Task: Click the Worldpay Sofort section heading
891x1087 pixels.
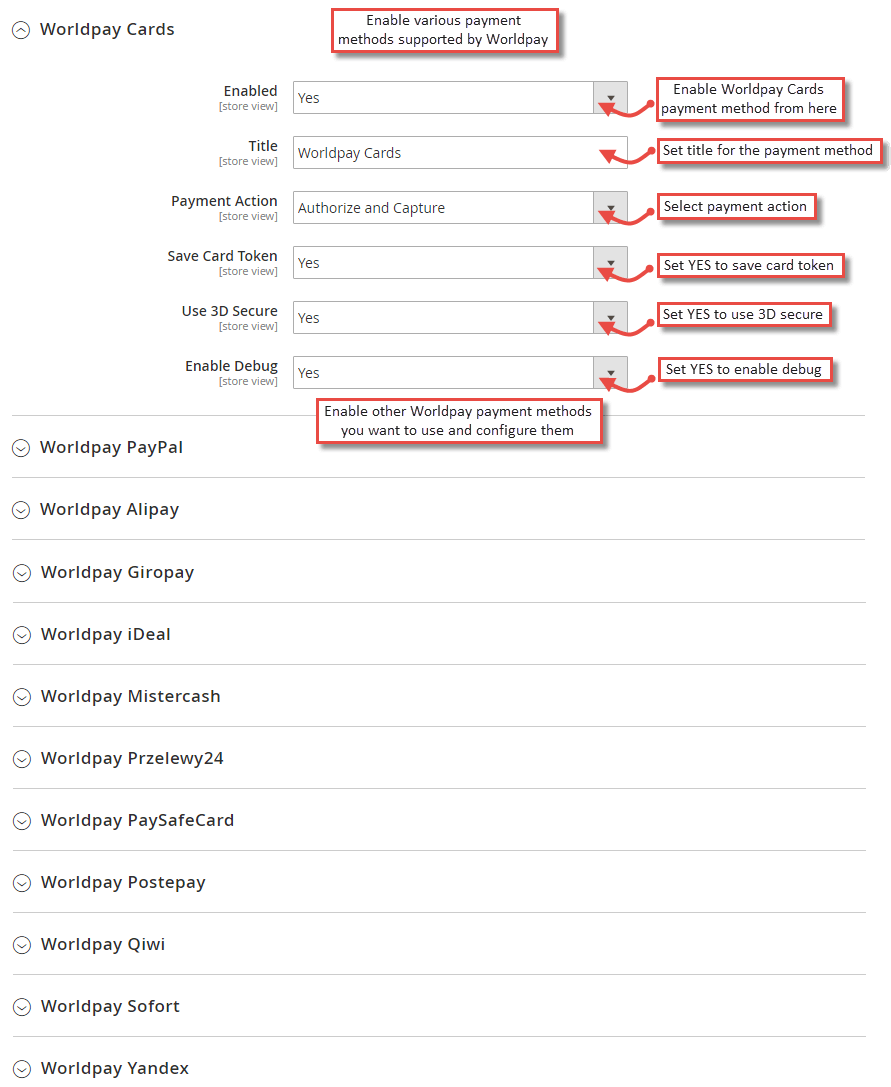Action: click(110, 1006)
